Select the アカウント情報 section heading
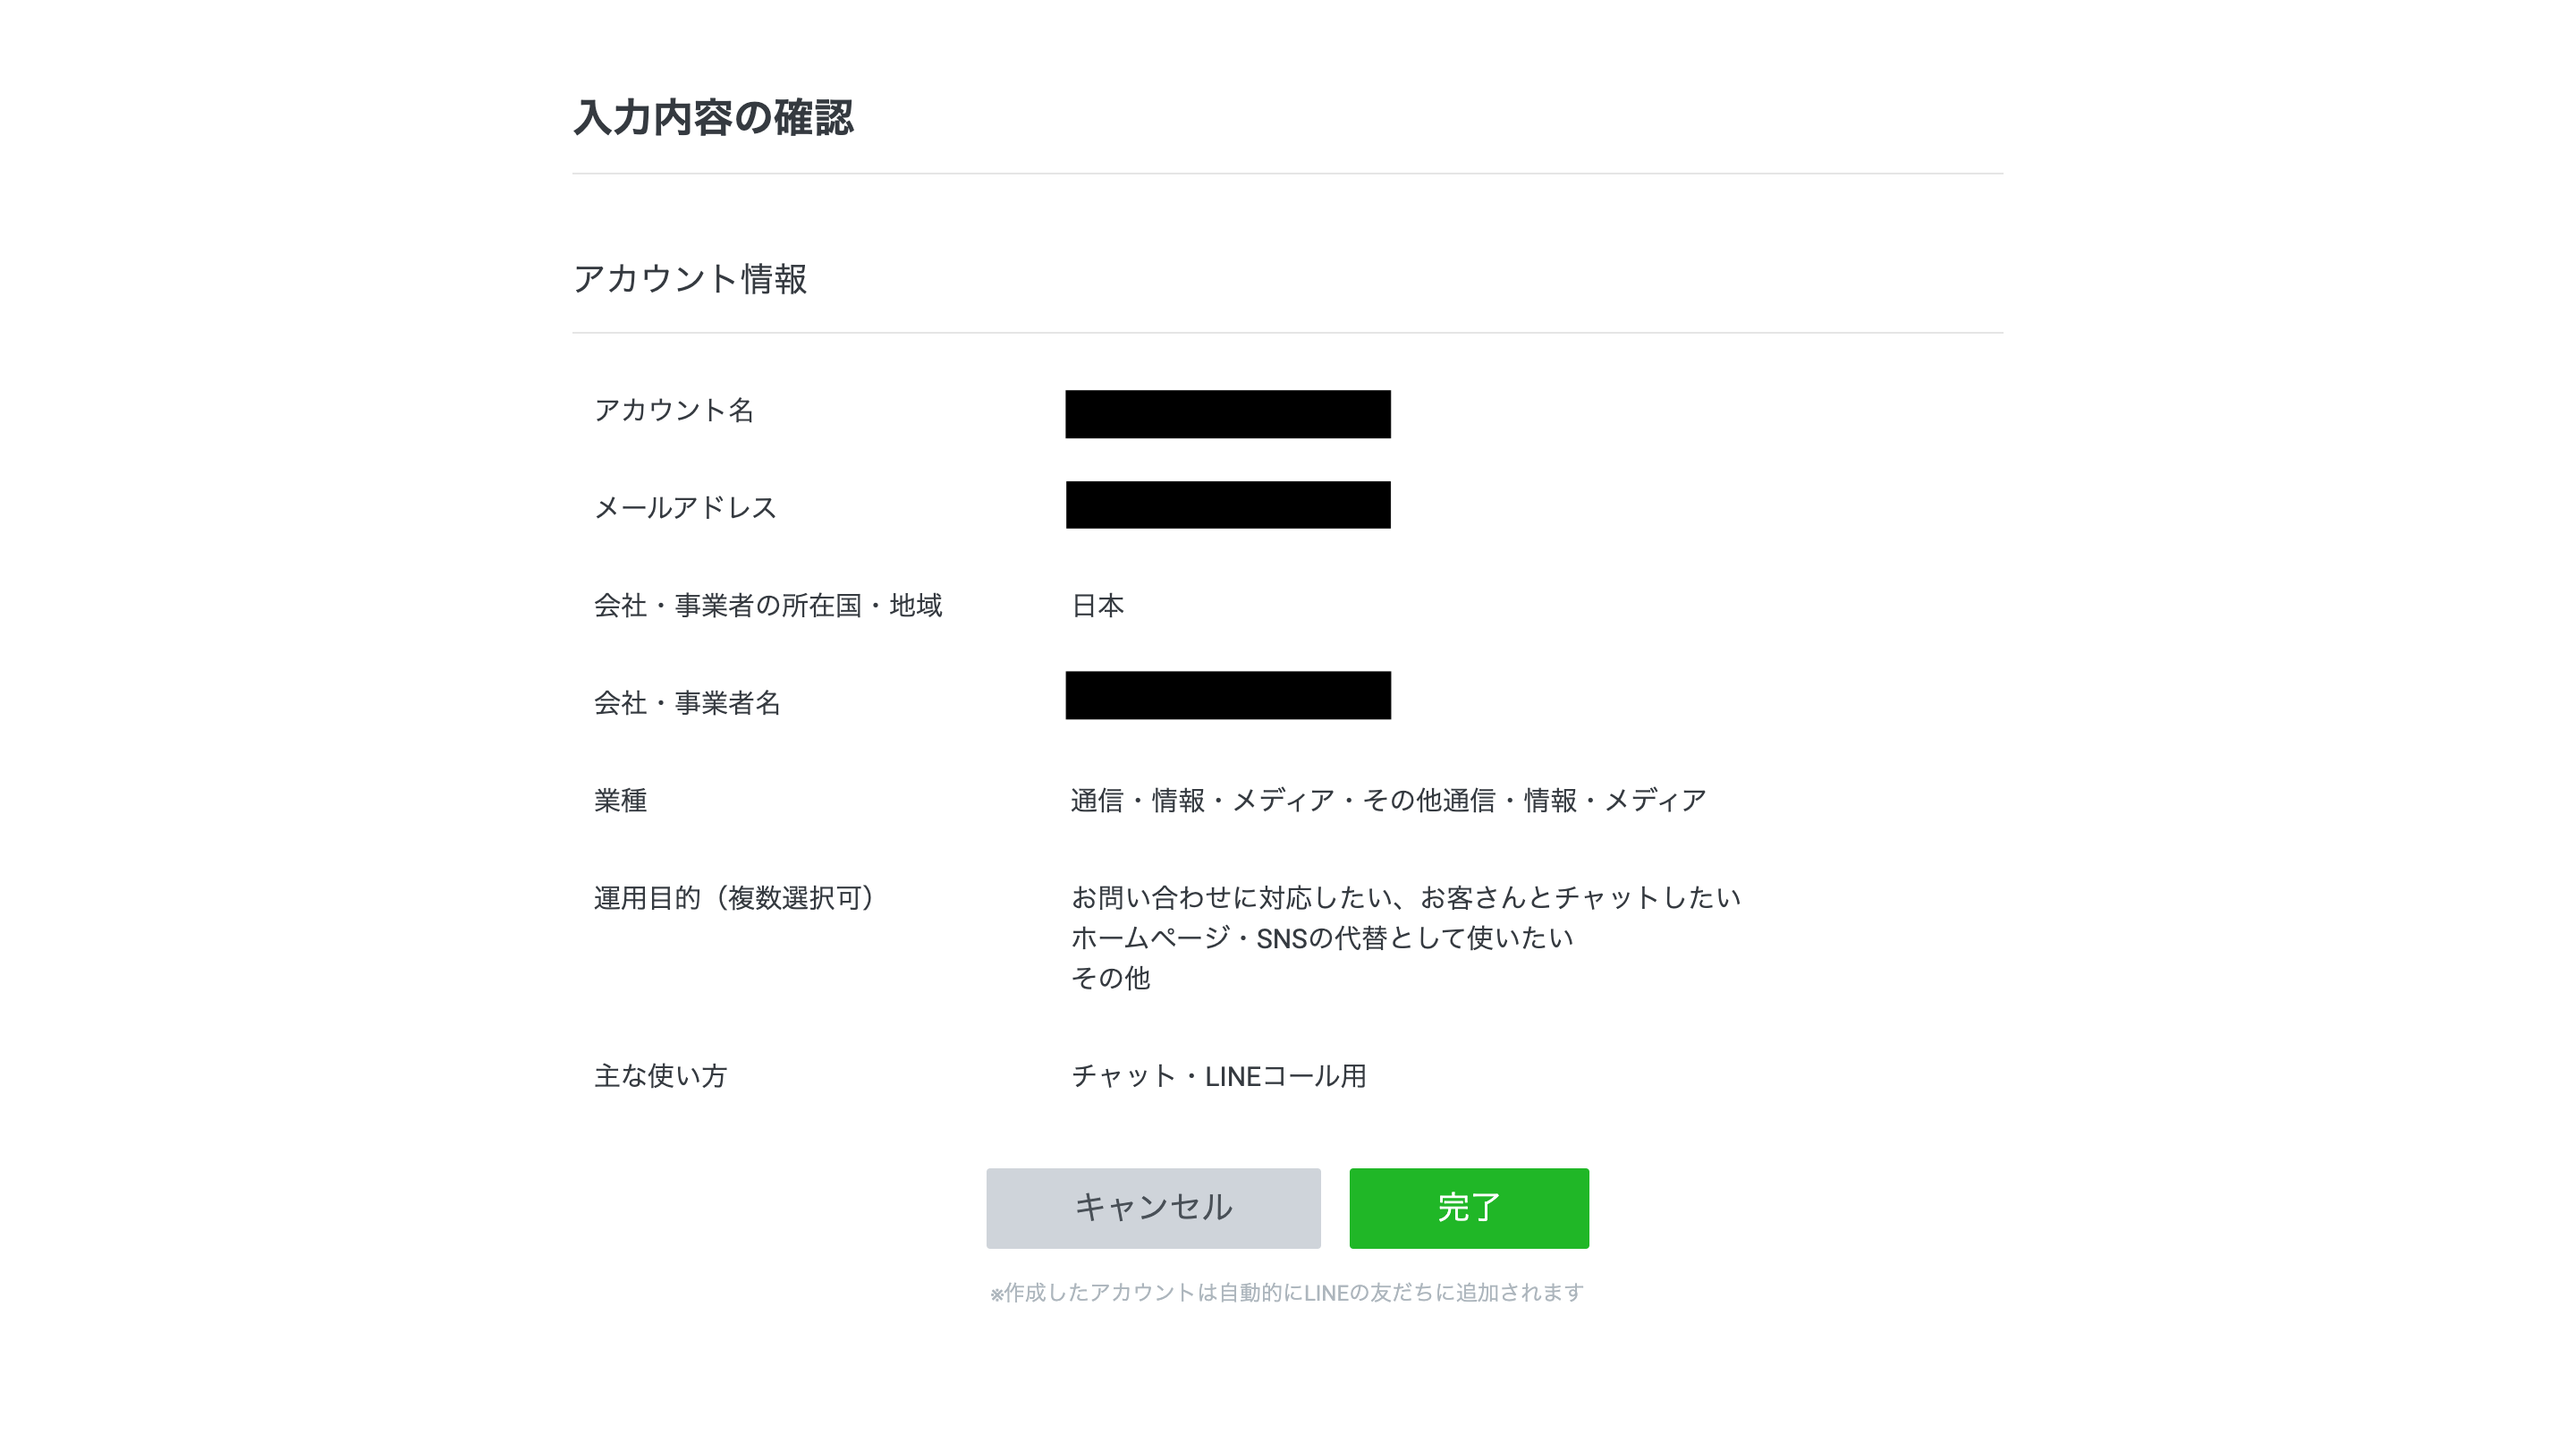 click(690, 279)
